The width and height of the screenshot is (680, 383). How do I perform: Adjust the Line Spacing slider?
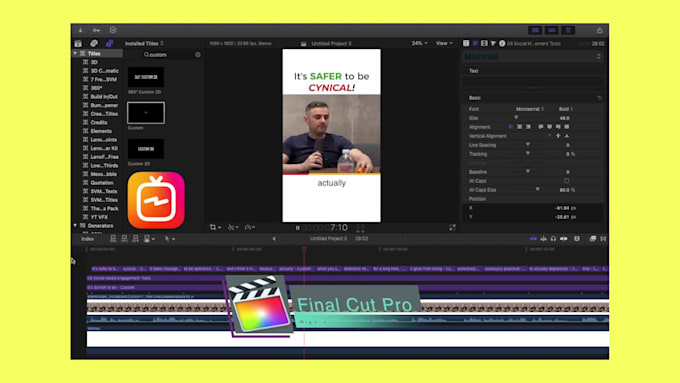coord(528,145)
